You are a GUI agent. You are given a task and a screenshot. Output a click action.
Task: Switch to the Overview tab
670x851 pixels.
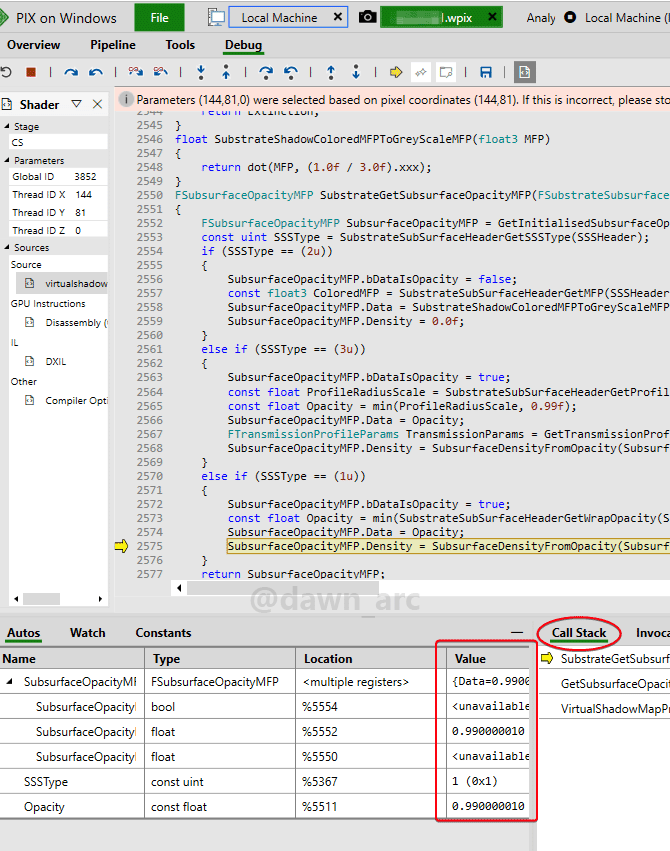34,45
